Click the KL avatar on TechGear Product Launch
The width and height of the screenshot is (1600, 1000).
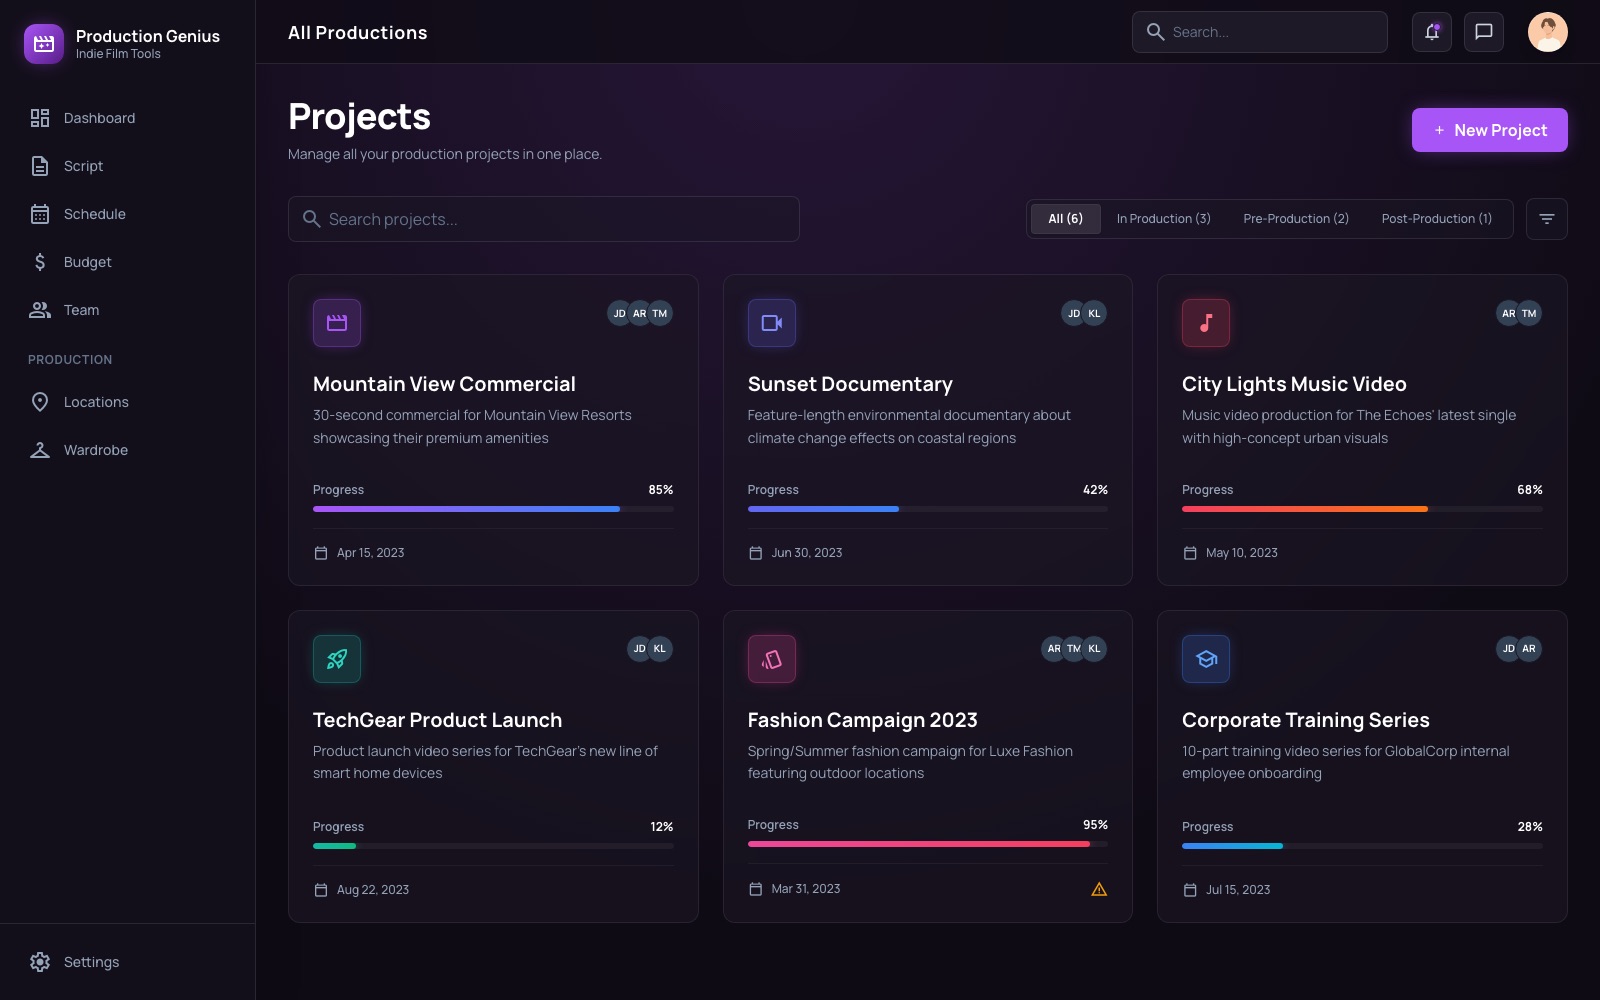click(660, 649)
